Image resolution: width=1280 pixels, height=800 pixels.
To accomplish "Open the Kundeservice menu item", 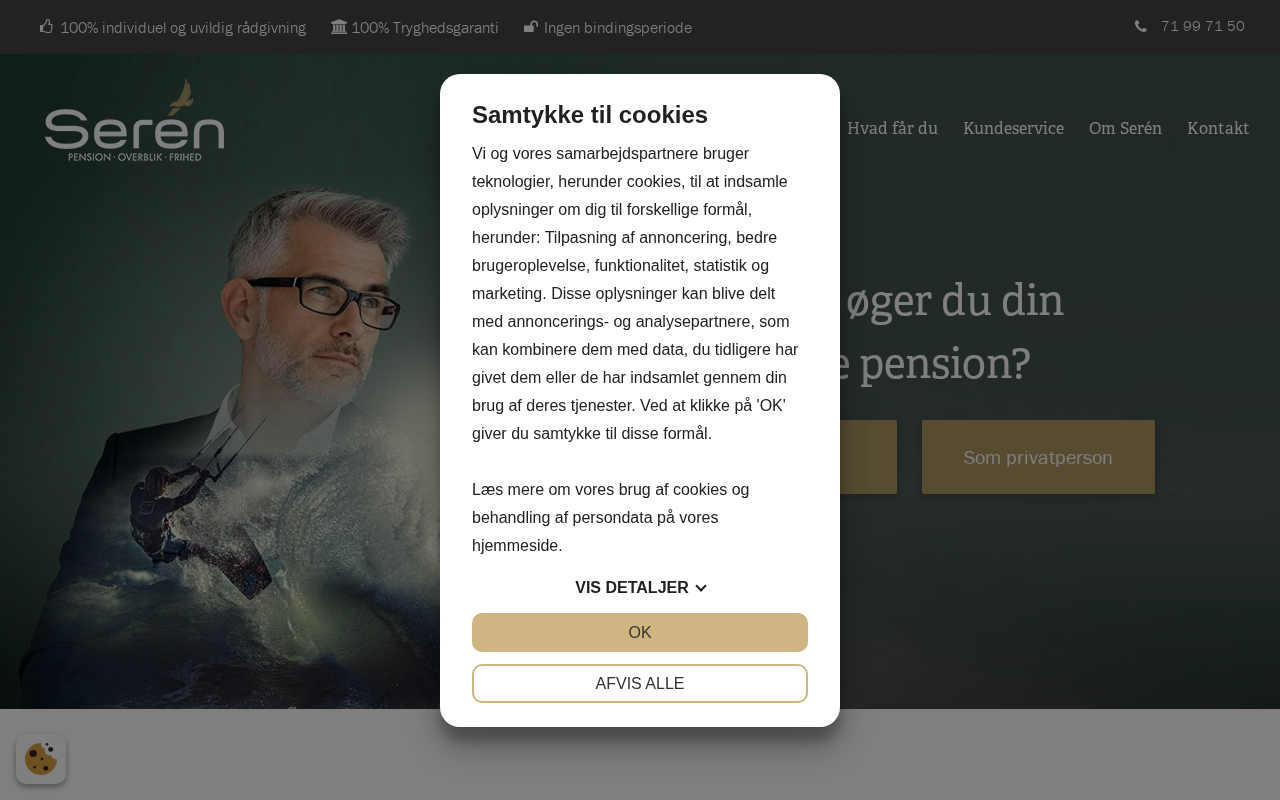I will point(1013,128).
